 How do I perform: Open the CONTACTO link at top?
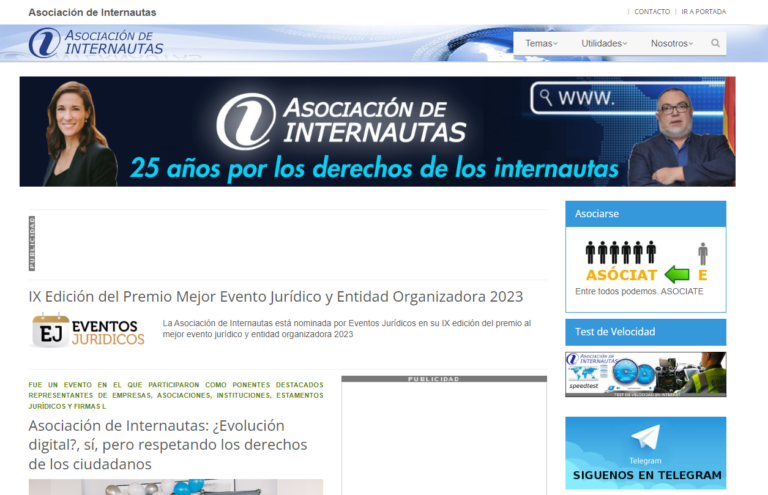pyautogui.click(x=652, y=12)
